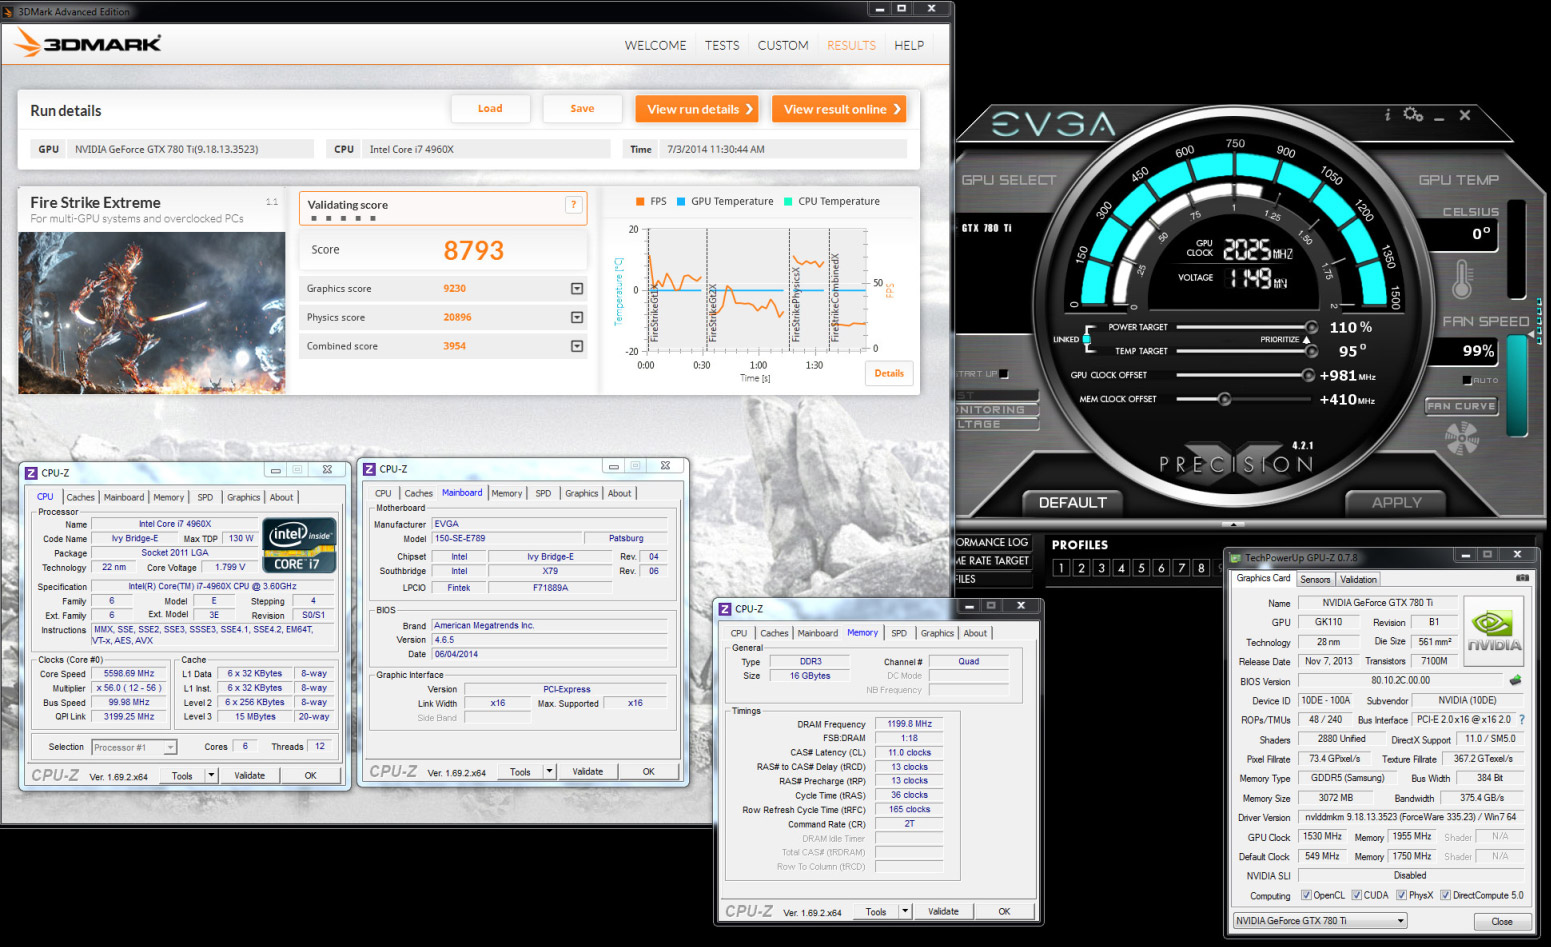Click the Load button in Run details
Viewport: 1551px width, 947px height.
490,109
